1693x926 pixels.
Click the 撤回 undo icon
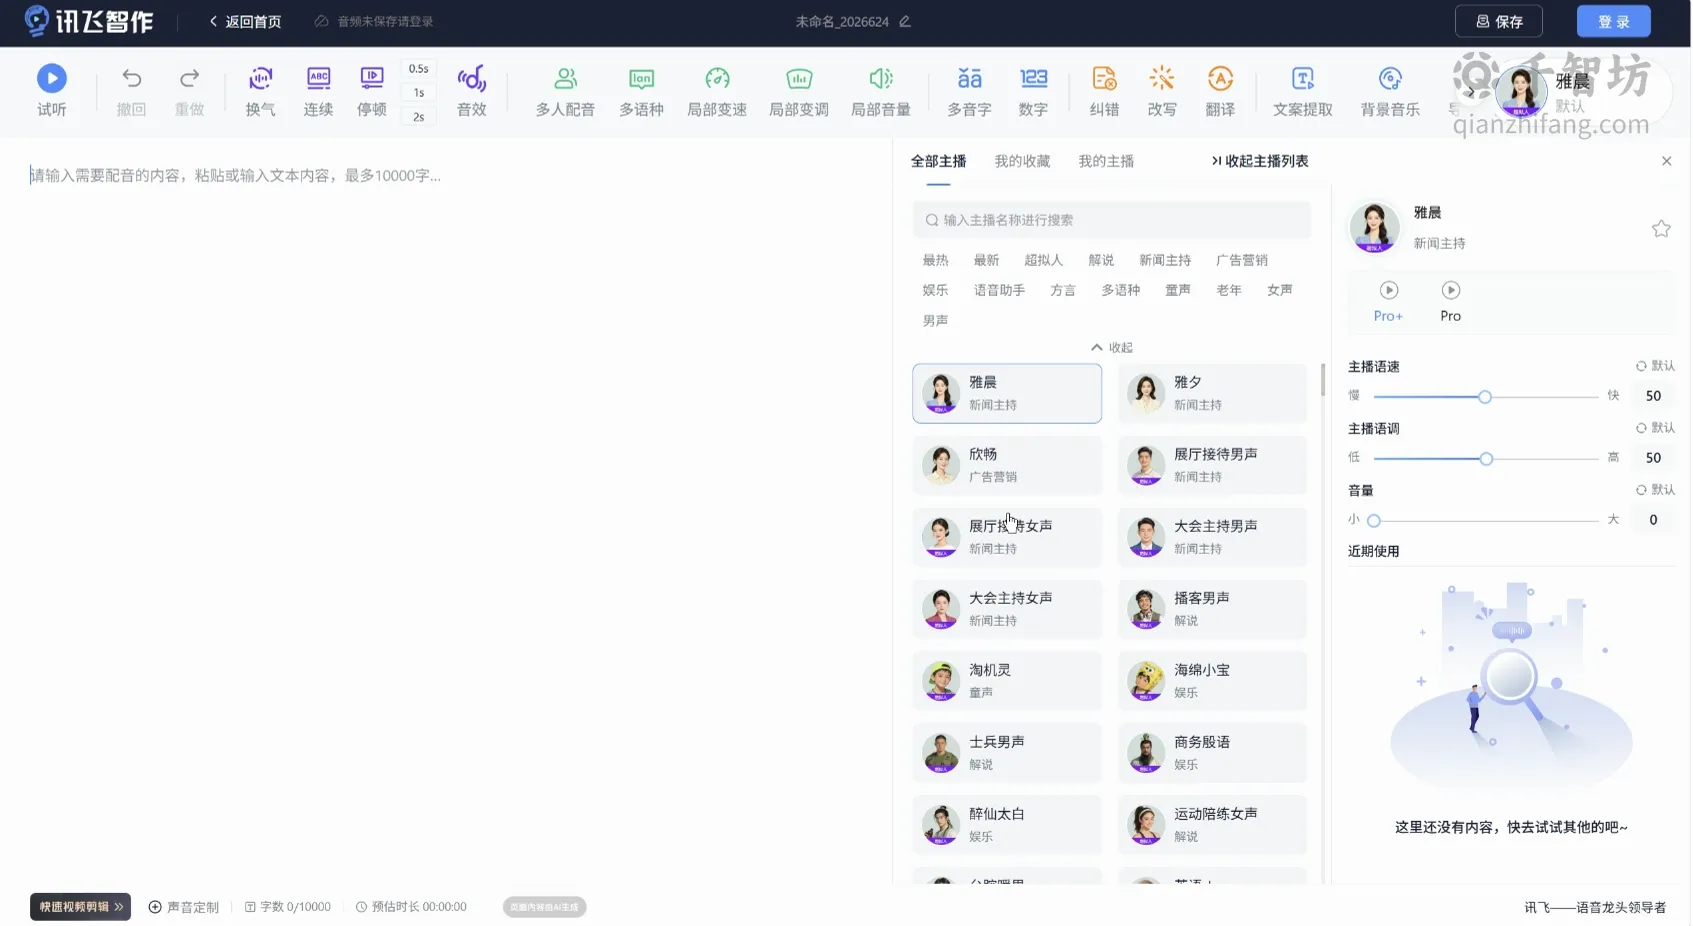click(131, 78)
